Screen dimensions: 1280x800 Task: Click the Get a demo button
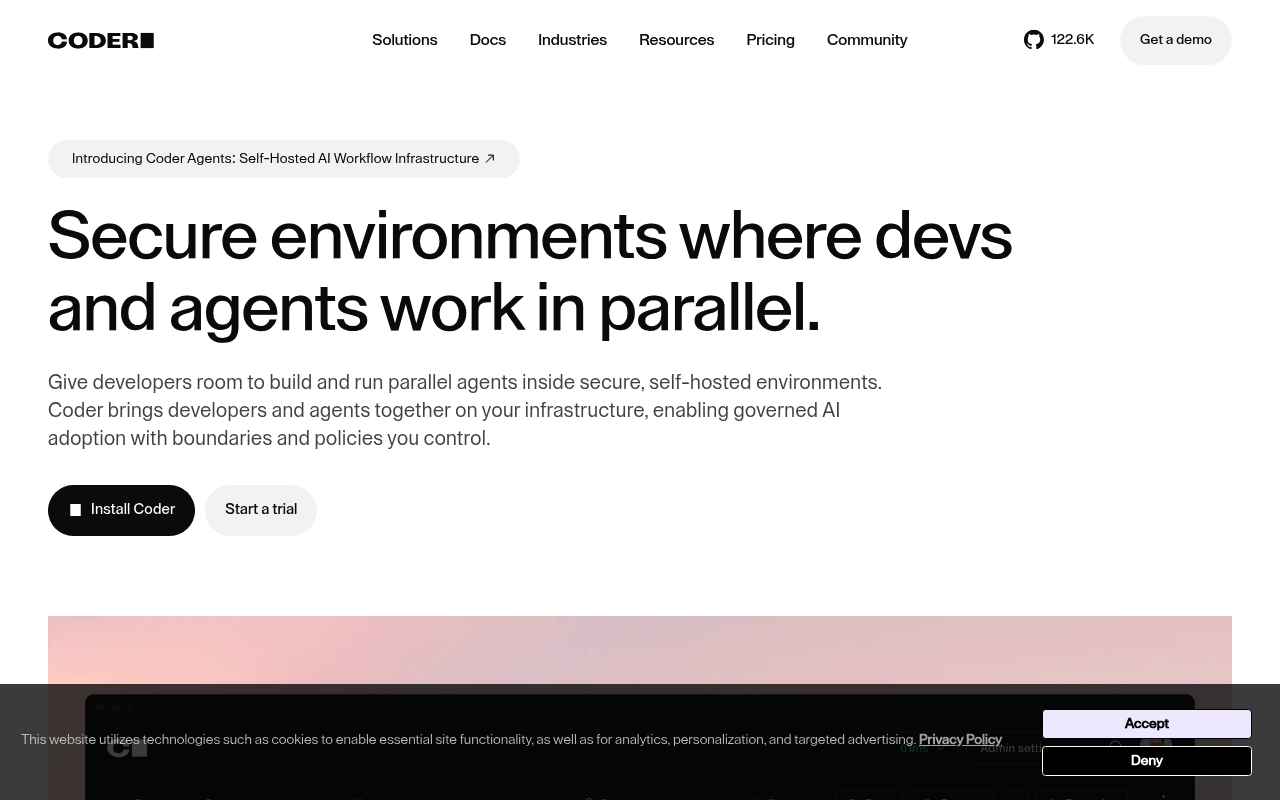(x=1176, y=40)
